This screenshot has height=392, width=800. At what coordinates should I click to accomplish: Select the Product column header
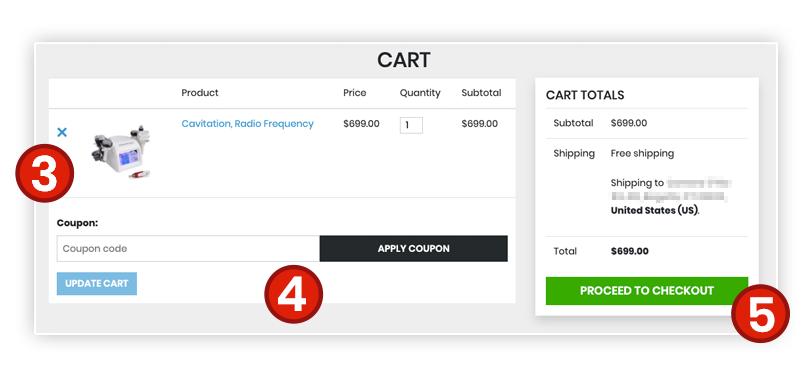click(200, 93)
